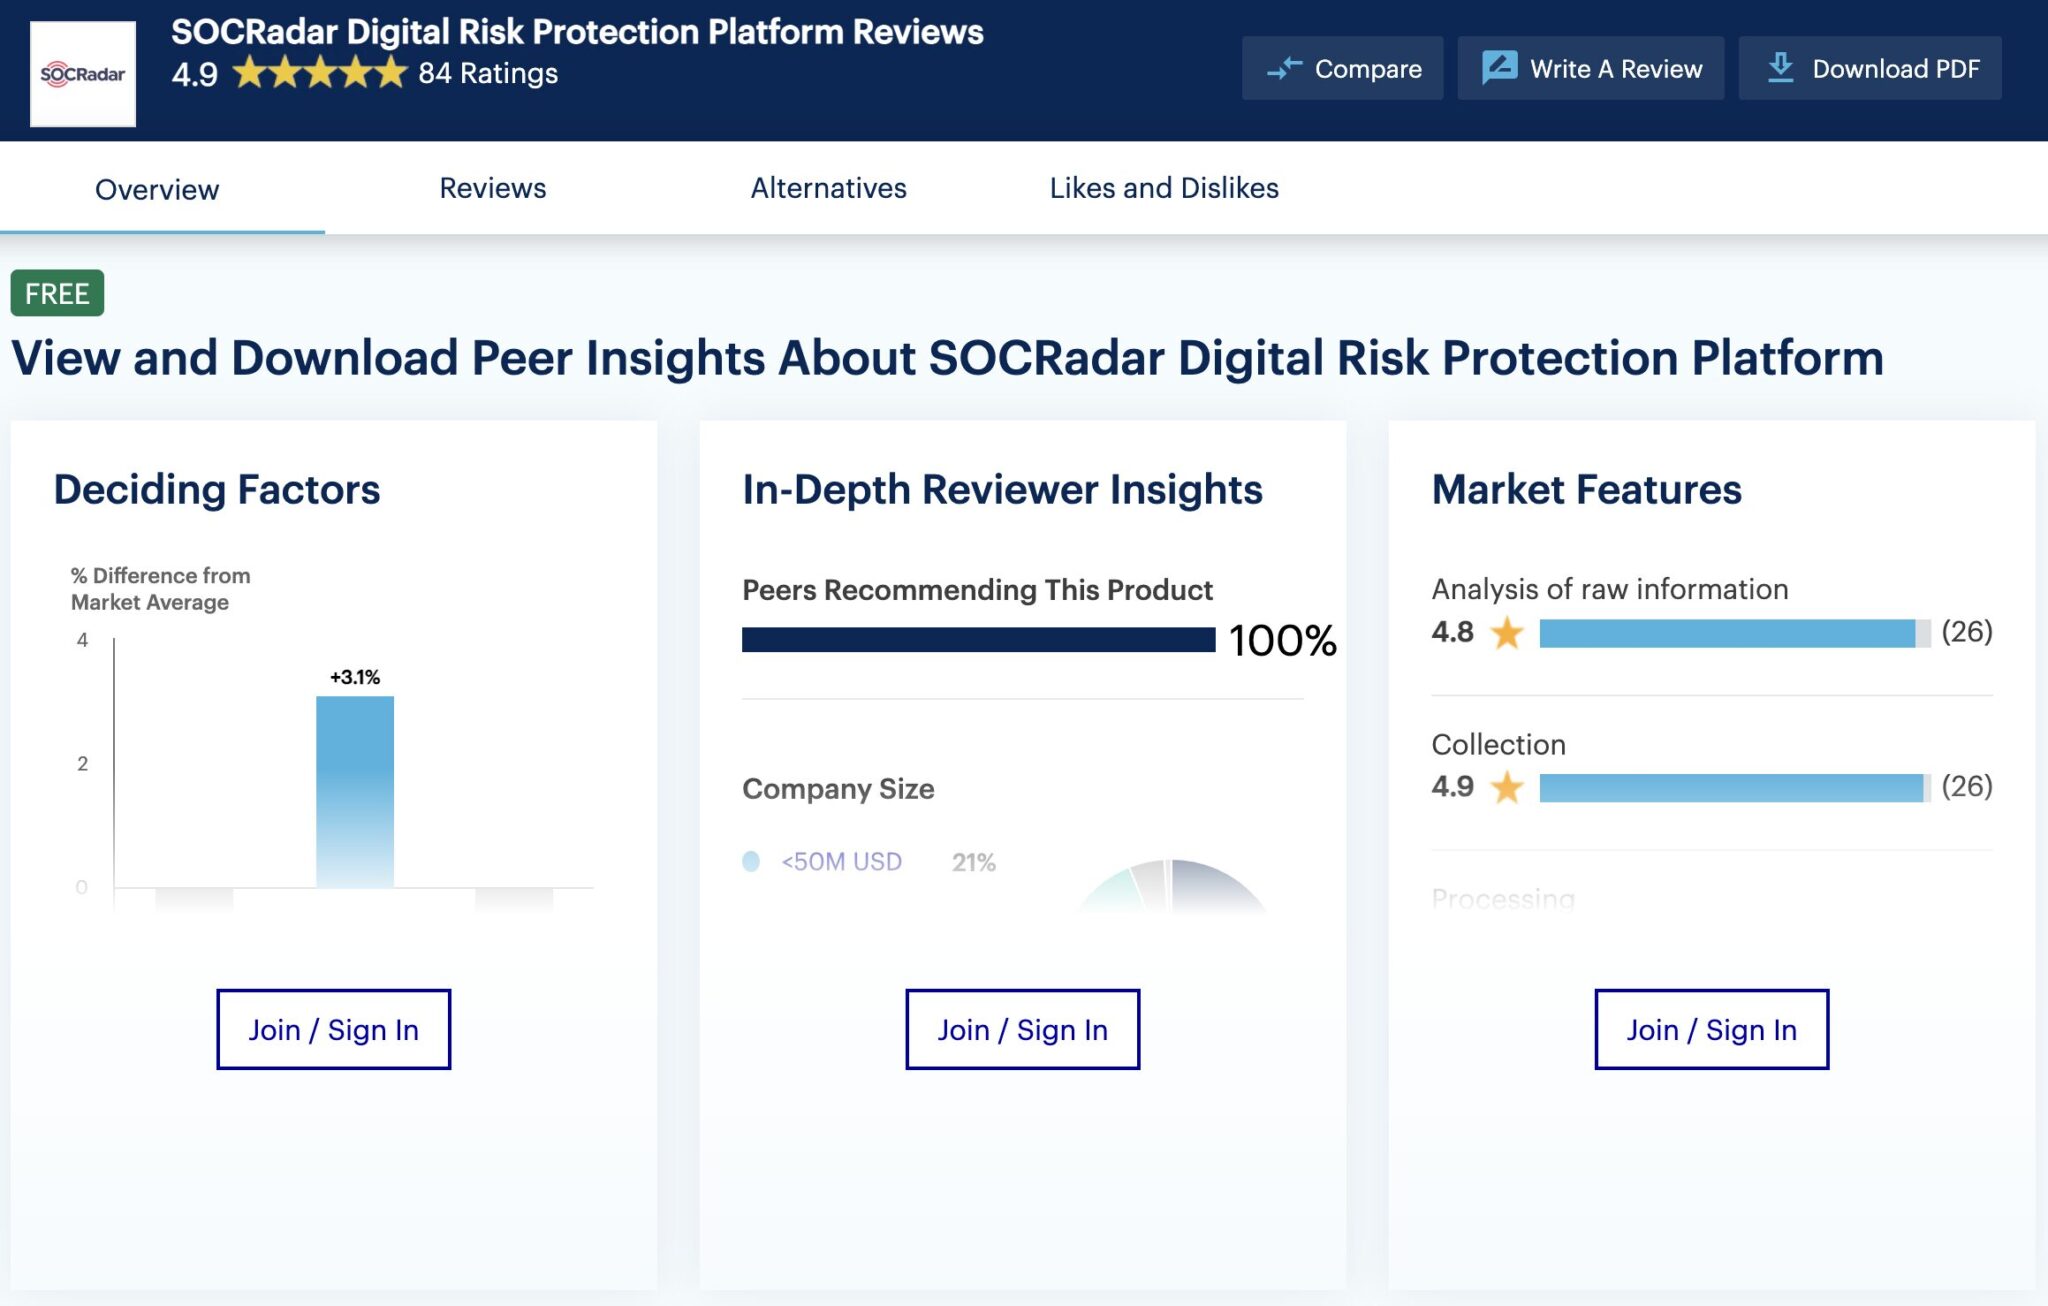Open the Likes and Dislikes tab
The width and height of the screenshot is (2048, 1306).
(x=1163, y=188)
